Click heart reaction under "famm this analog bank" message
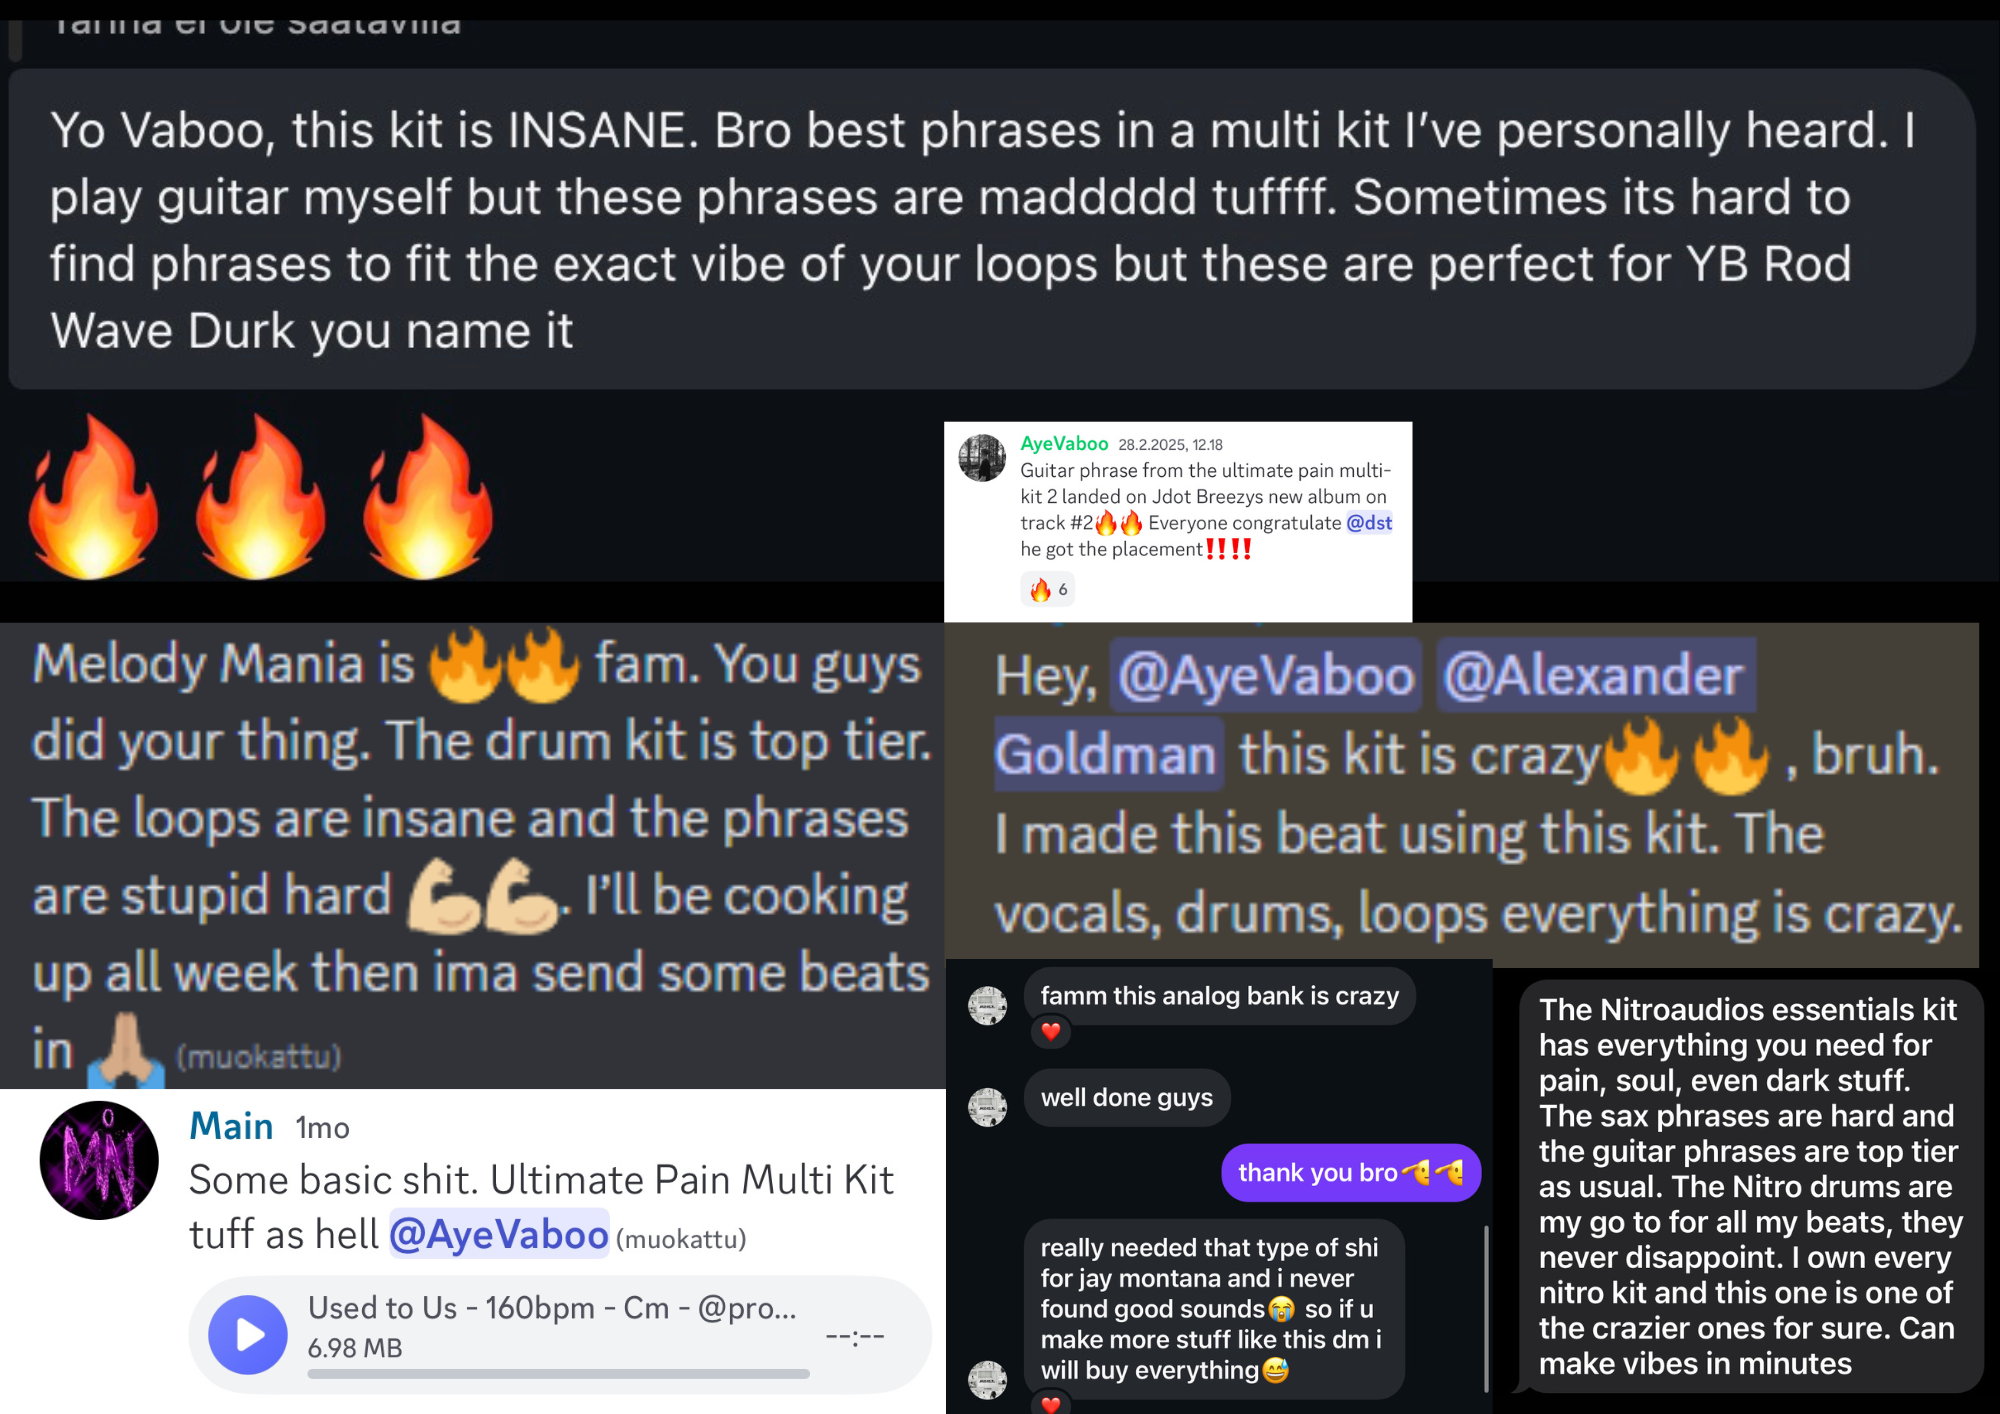Screen dimensions: 2000x1414 tap(1050, 1031)
